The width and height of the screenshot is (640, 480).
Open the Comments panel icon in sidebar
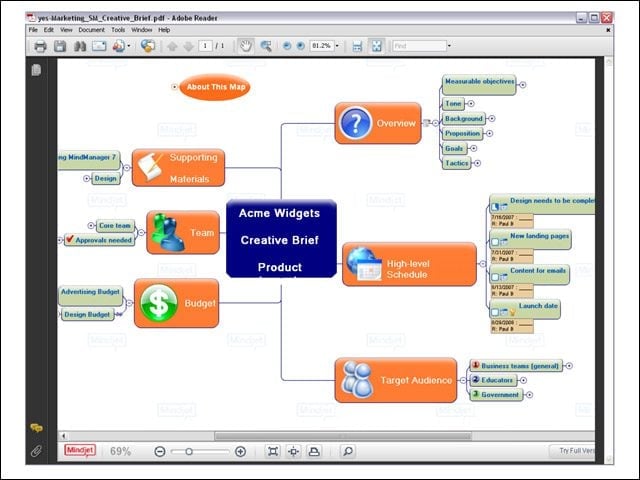(x=36, y=428)
